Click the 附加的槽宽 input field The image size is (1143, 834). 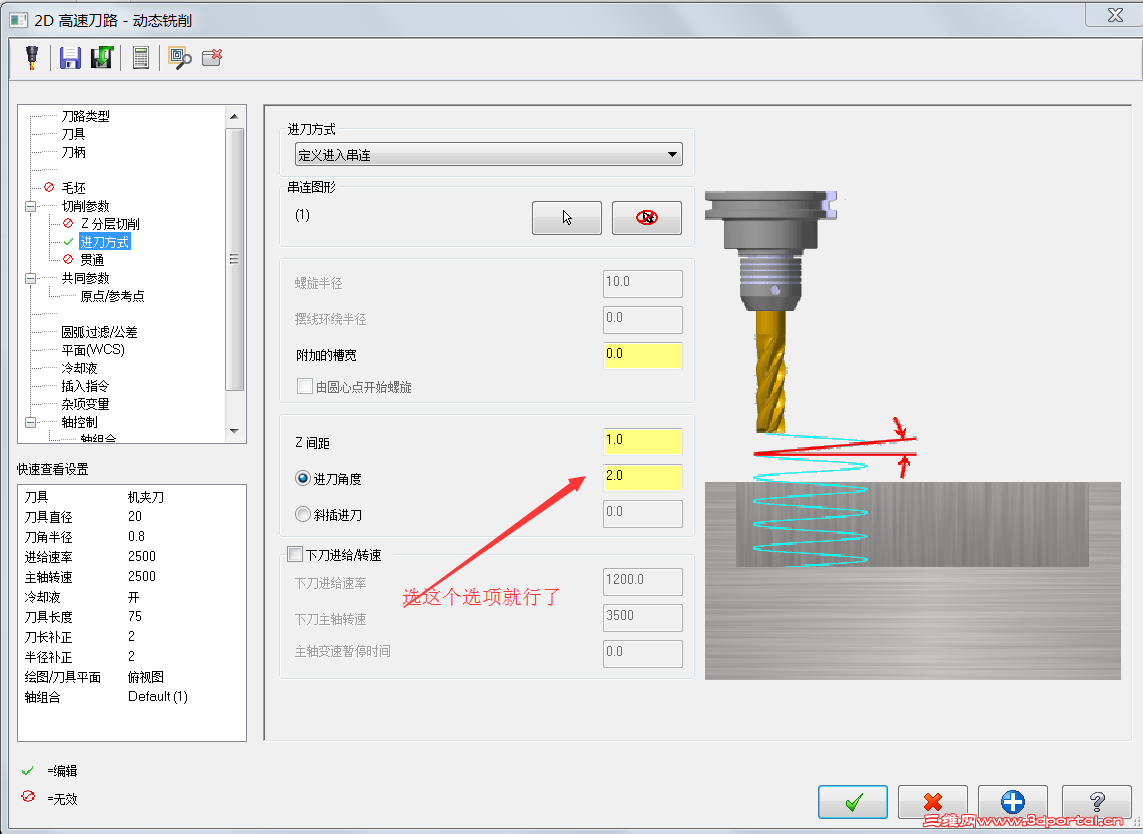(643, 355)
